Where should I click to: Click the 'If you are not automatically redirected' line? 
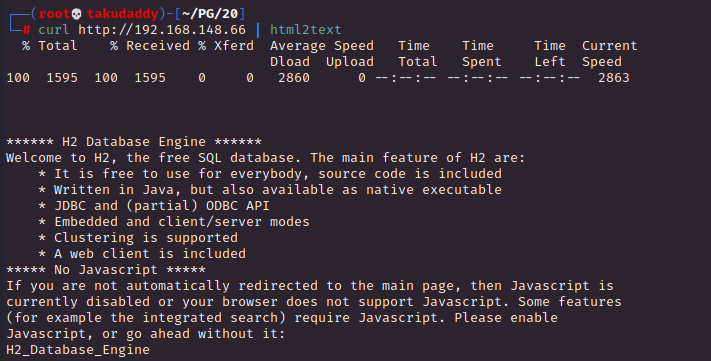pos(310,286)
